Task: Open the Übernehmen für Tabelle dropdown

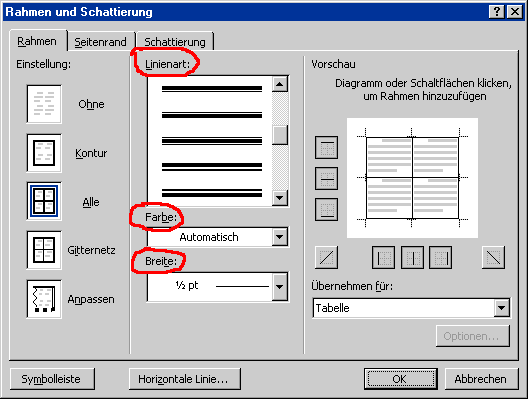Action: pos(501,308)
